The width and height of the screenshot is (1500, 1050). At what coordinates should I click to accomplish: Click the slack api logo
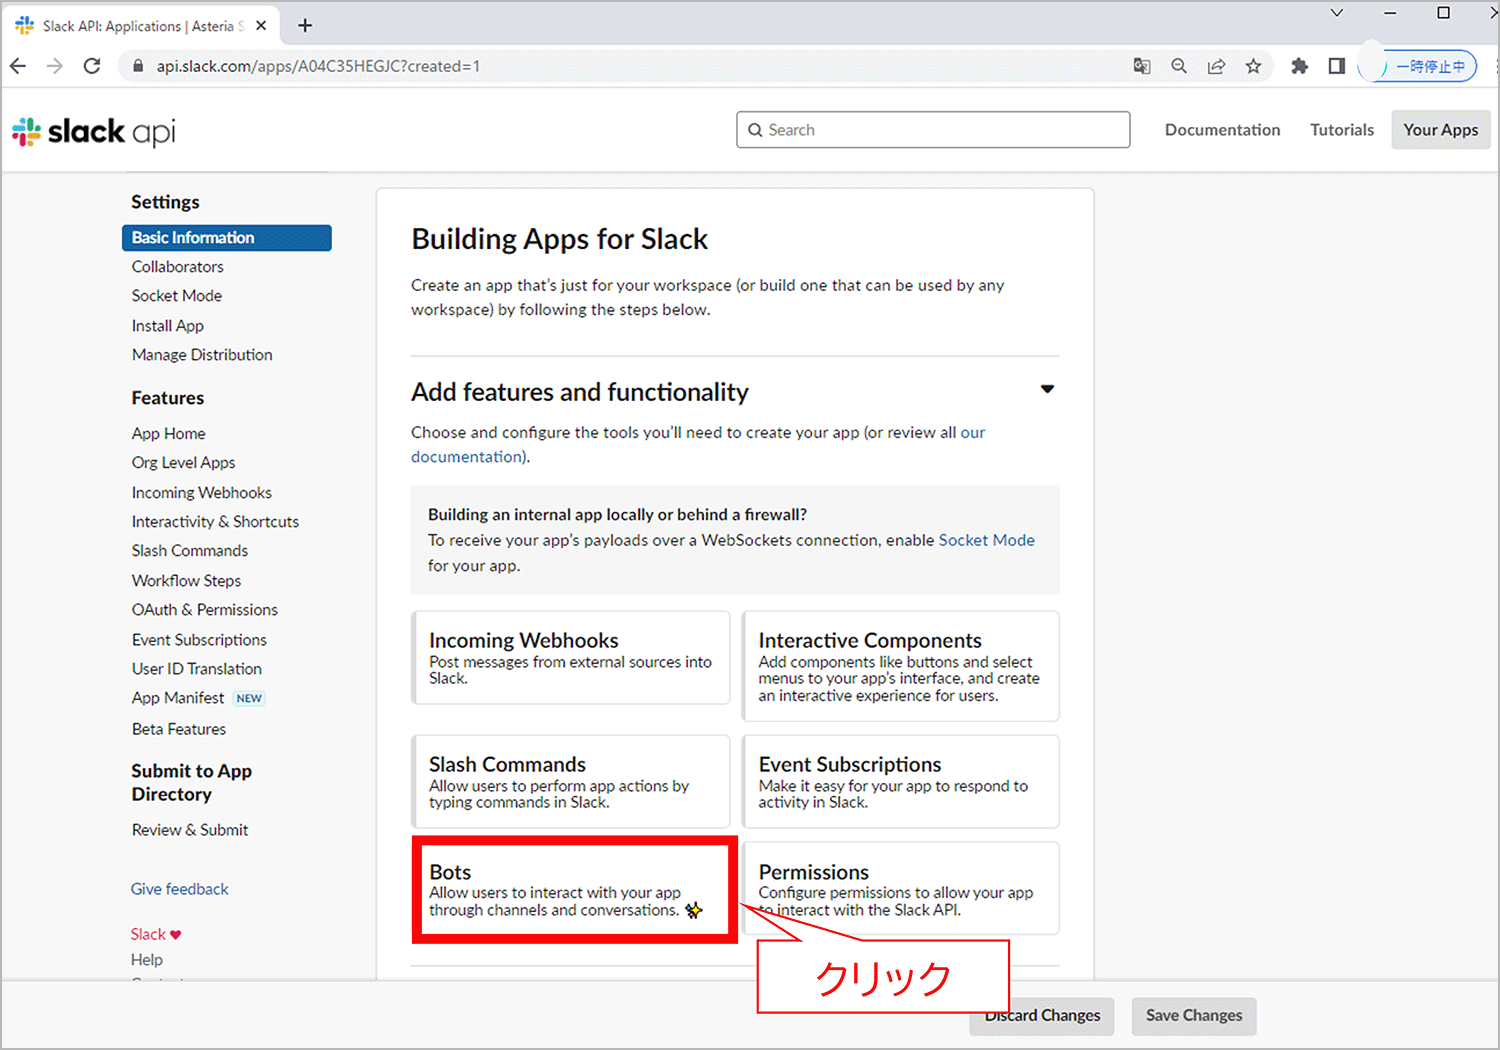click(94, 131)
